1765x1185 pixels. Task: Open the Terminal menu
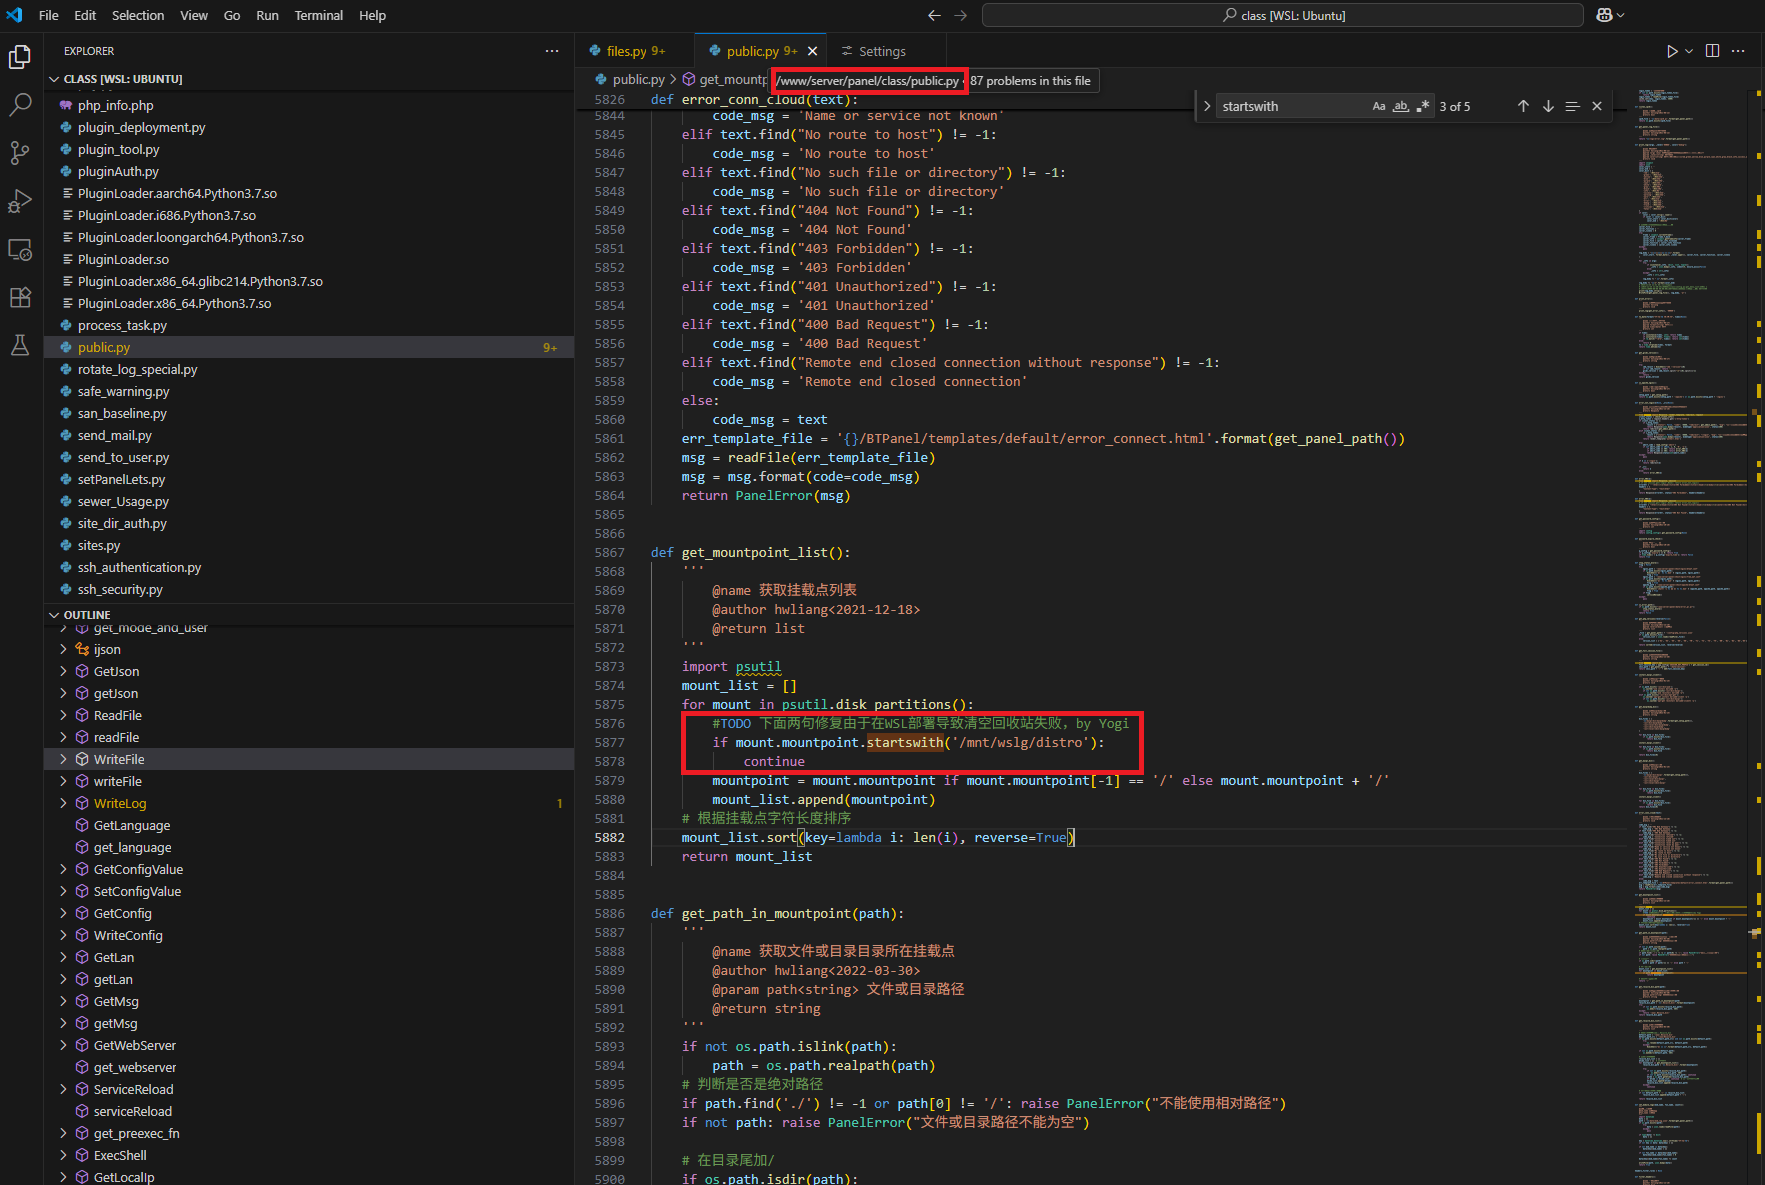click(x=319, y=15)
